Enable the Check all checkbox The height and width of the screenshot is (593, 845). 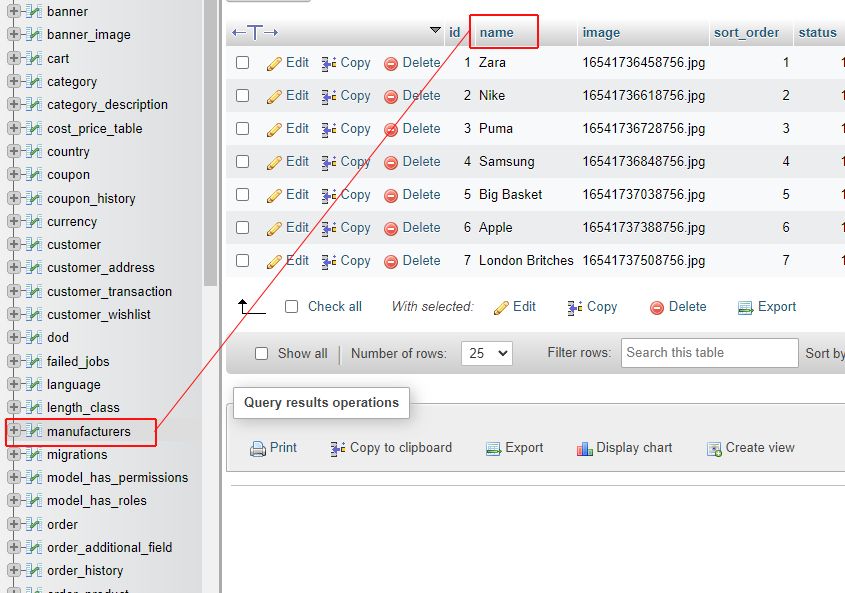(x=292, y=307)
